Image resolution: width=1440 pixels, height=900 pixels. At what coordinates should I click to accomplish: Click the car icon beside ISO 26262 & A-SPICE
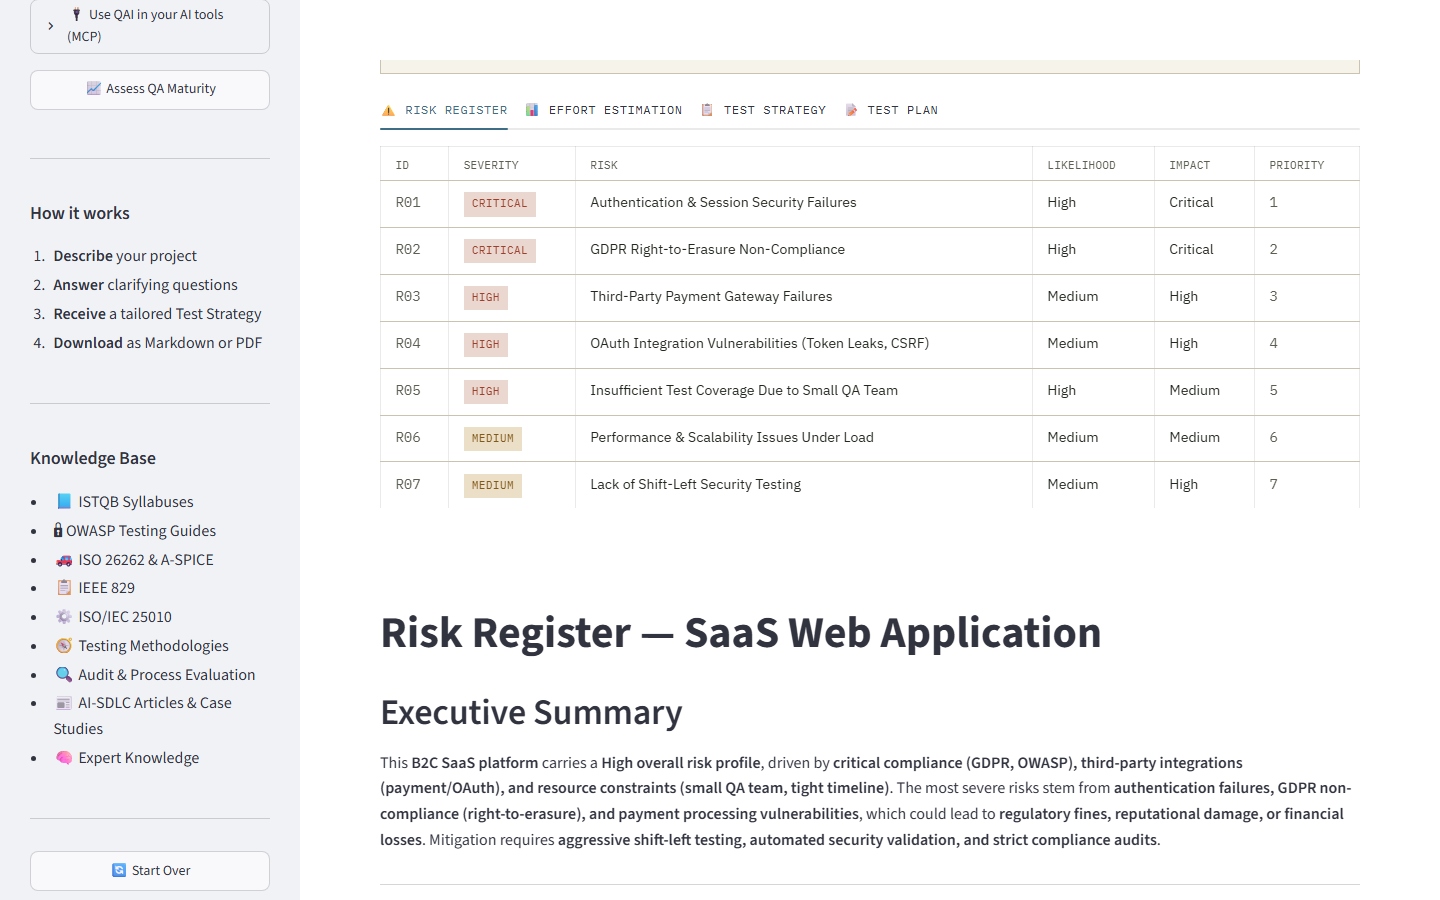[64, 560]
